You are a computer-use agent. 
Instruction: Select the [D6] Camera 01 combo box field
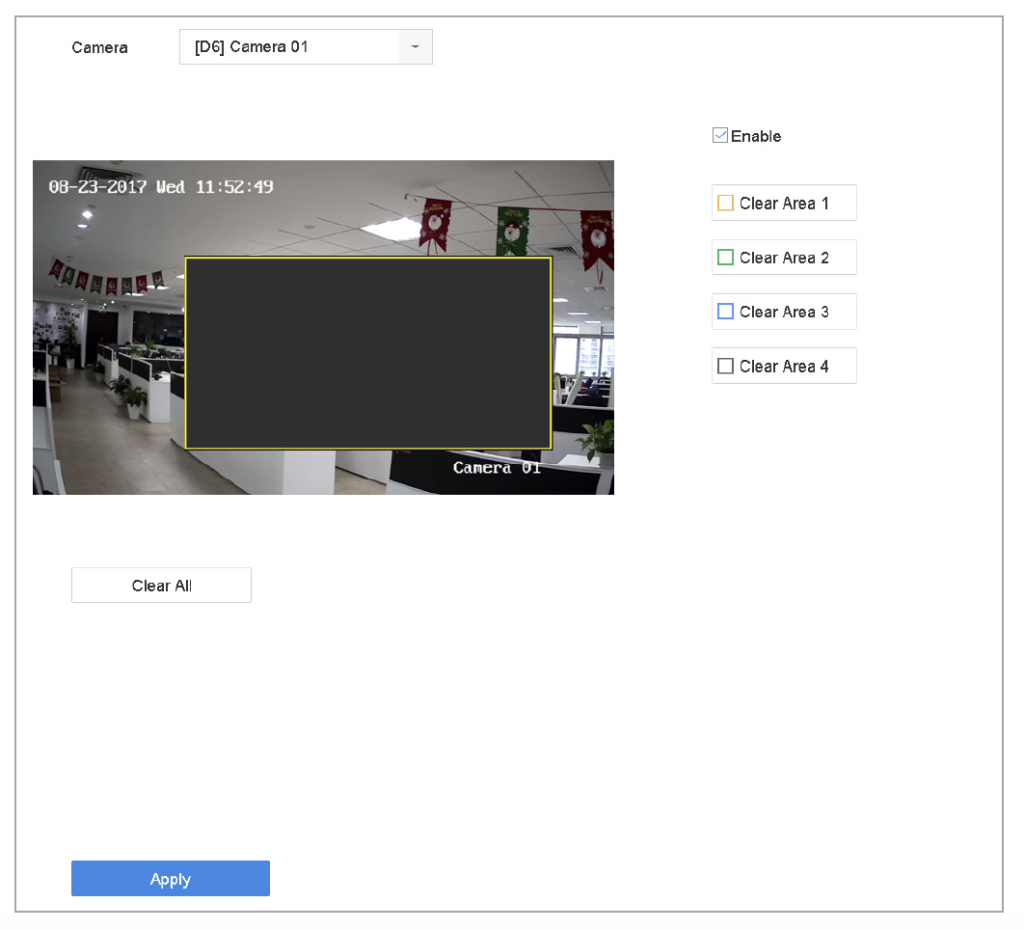(290, 46)
